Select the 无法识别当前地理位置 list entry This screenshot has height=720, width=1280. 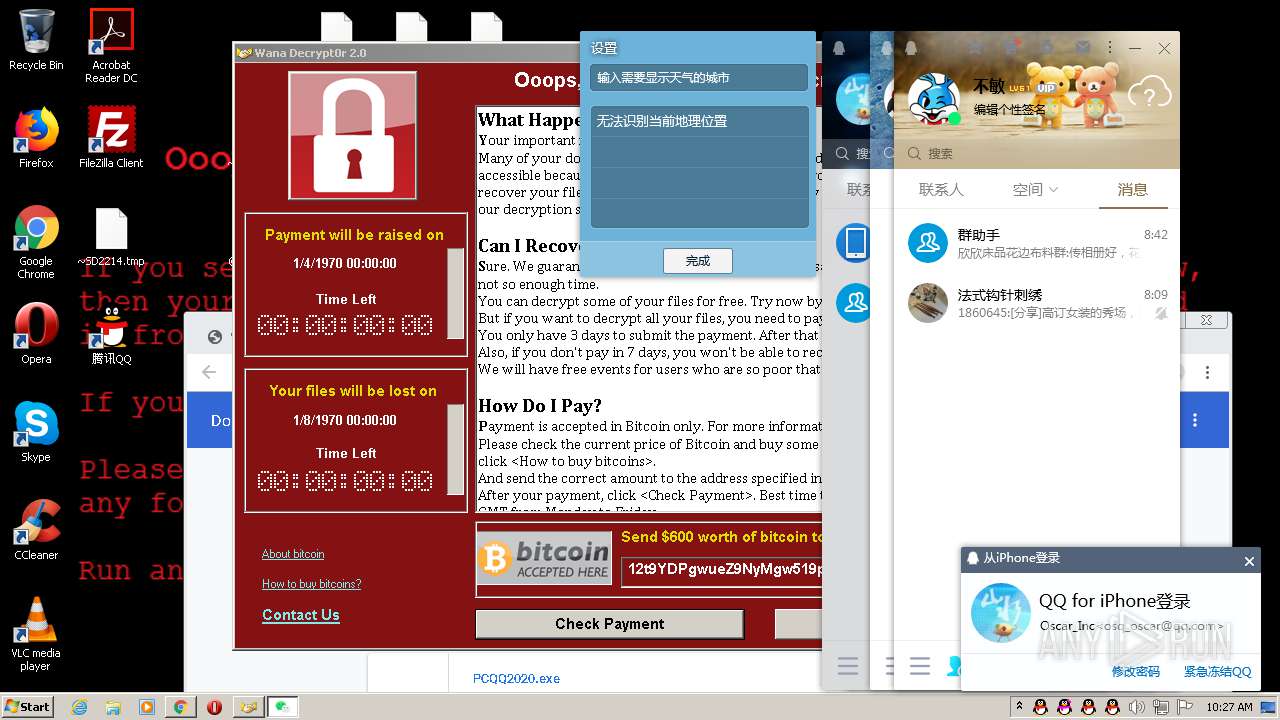click(699, 121)
